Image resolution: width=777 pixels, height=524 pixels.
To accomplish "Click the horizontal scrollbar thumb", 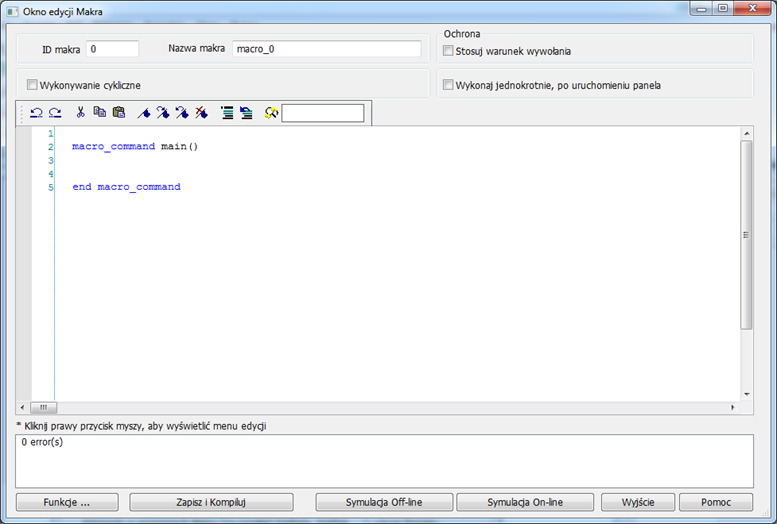I will point(44,408).
